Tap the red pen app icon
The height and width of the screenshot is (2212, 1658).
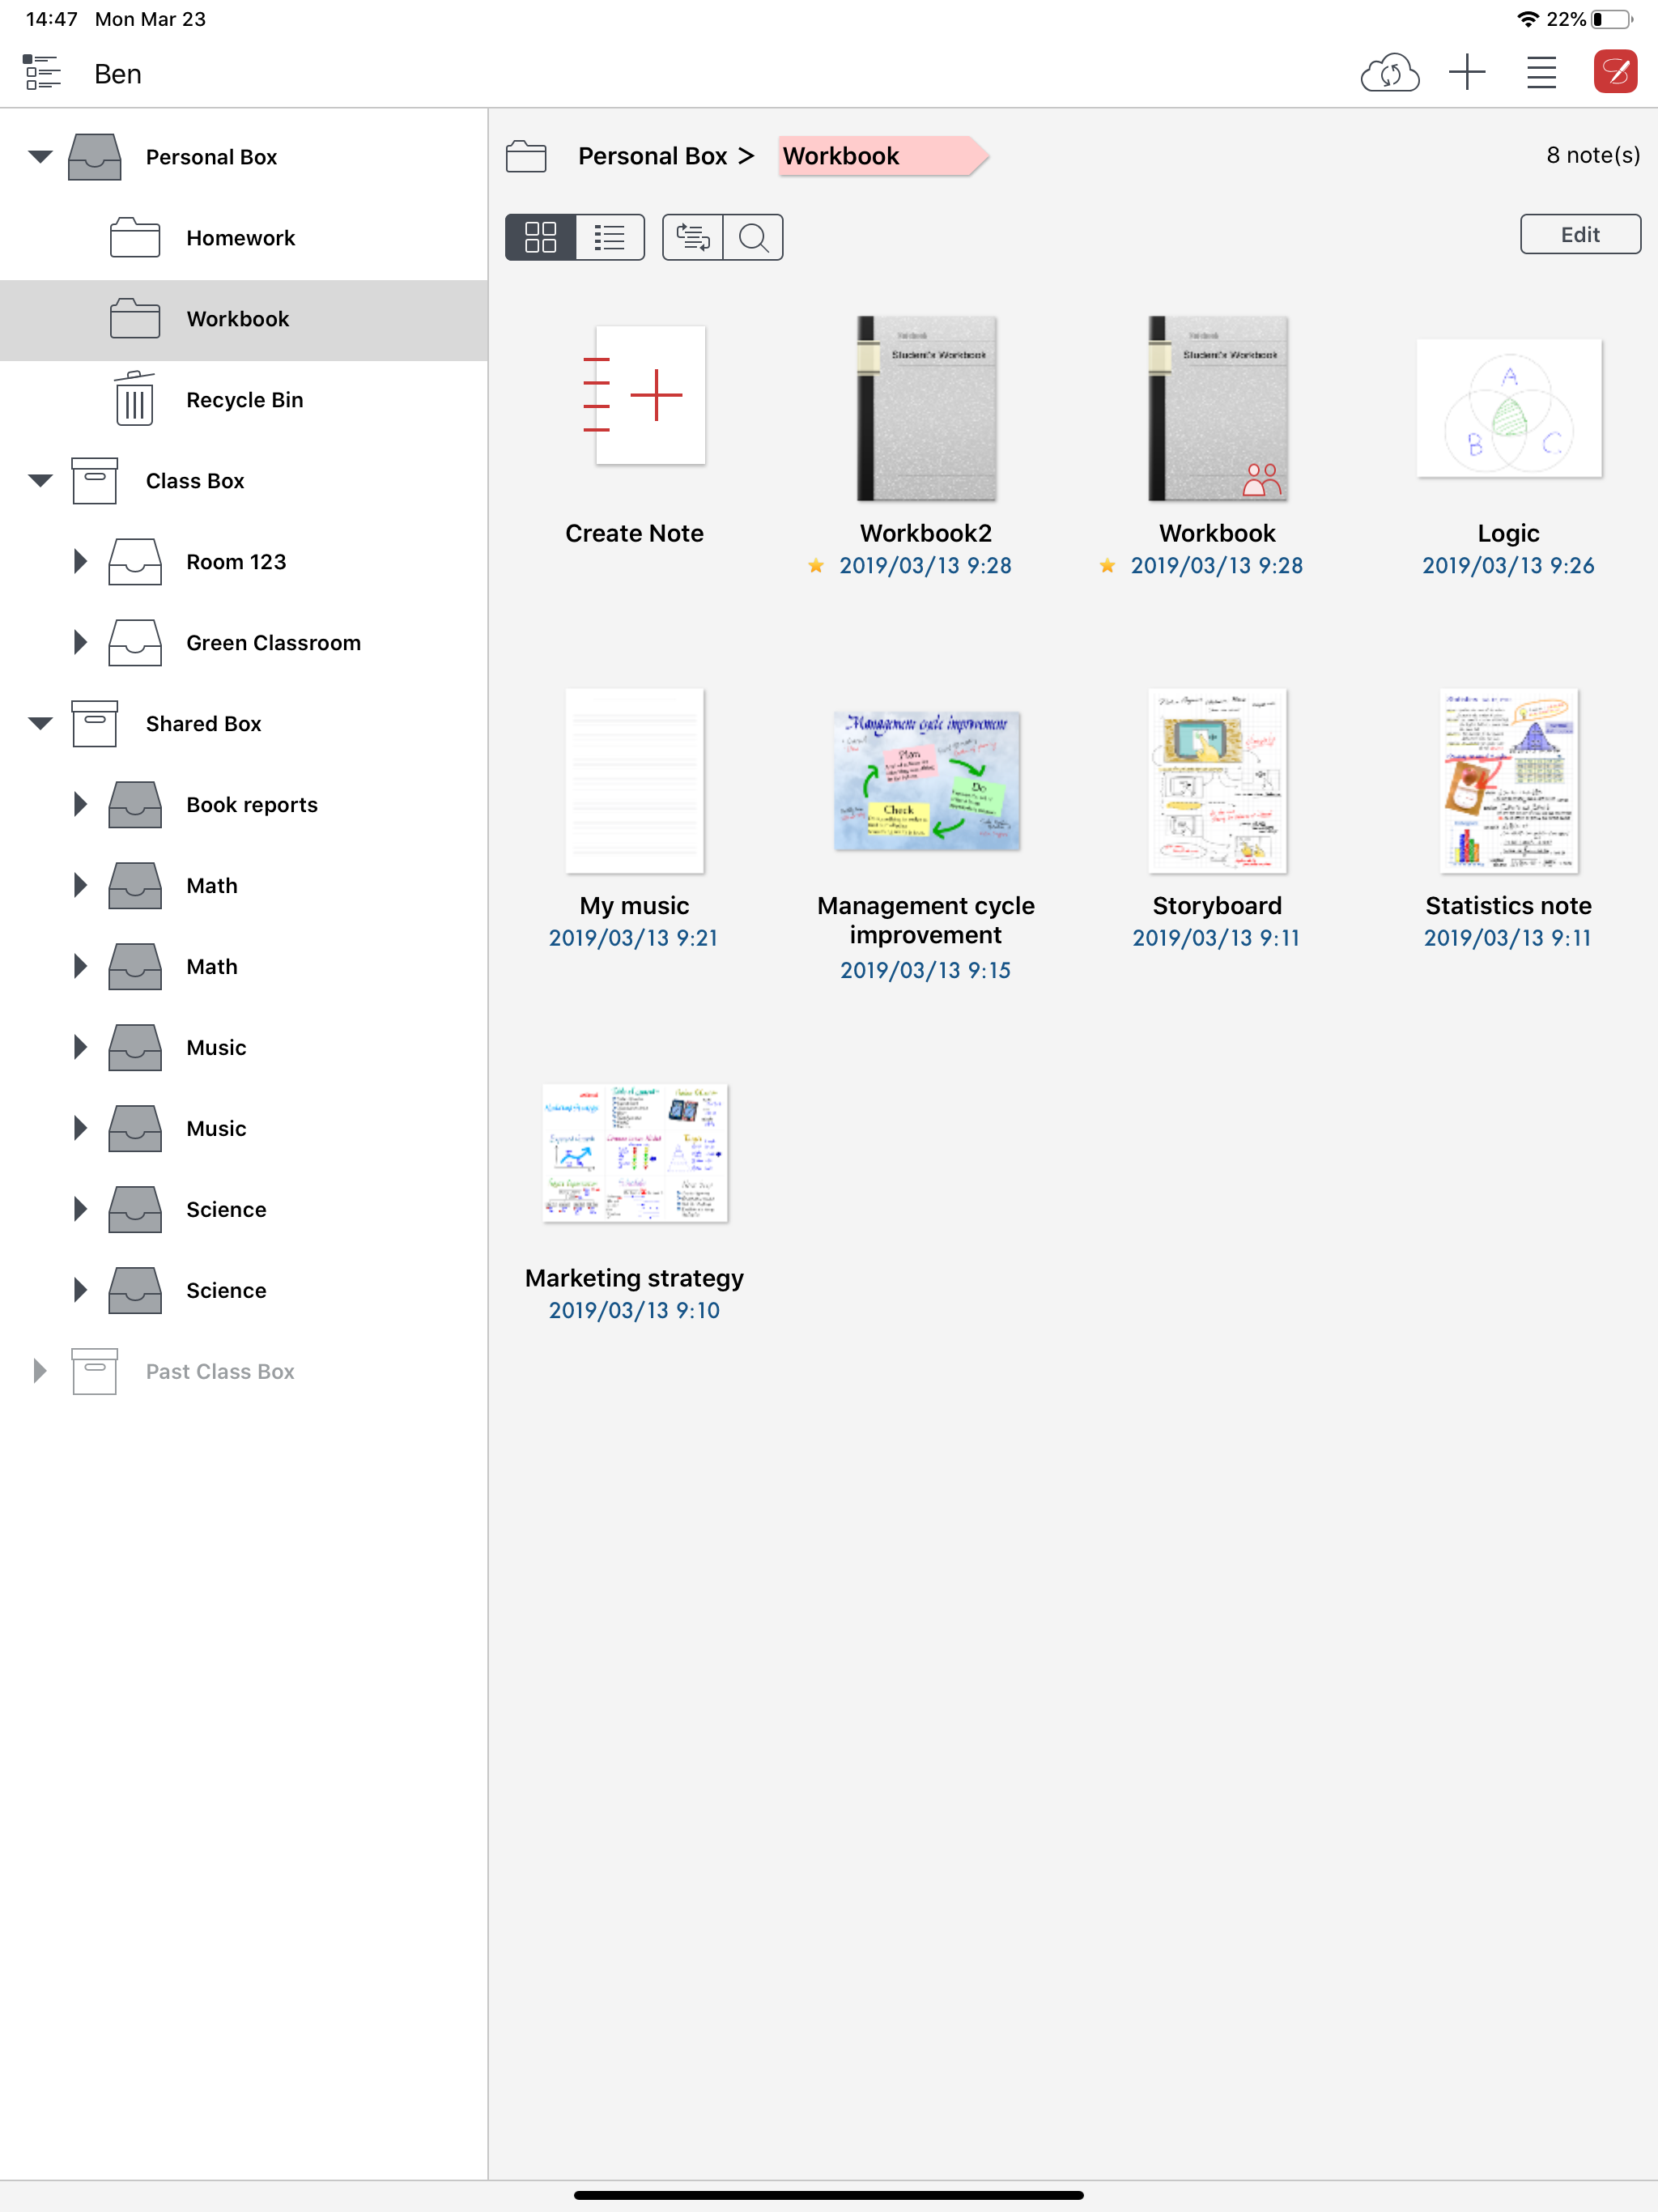[1614, 73]
